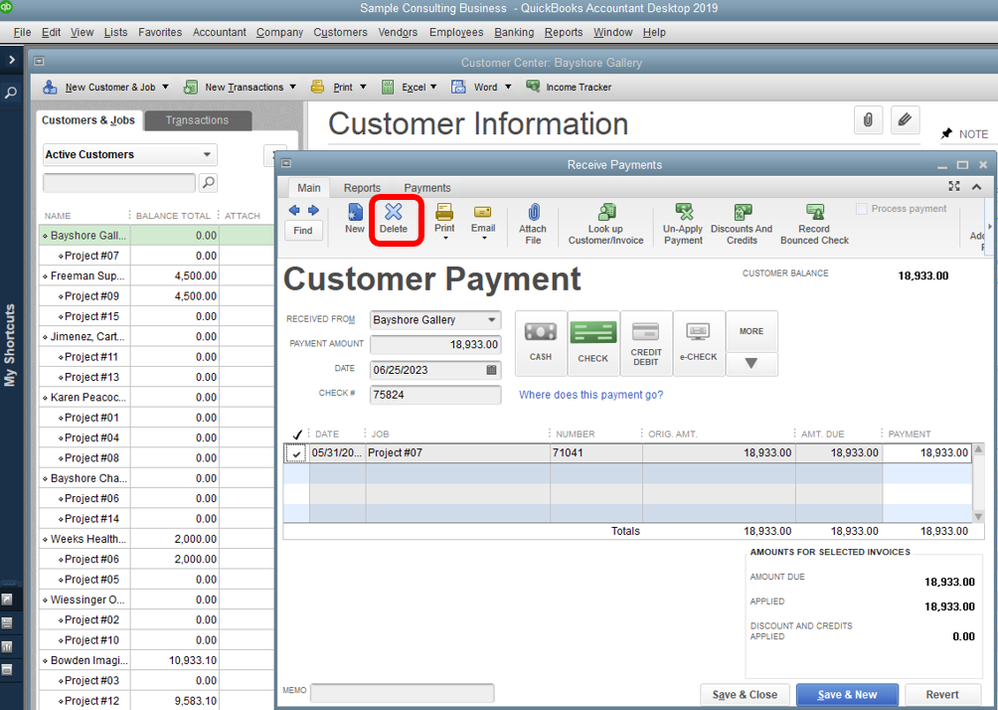
Task: Click the Save & Close button
Action: click(745, 695)
